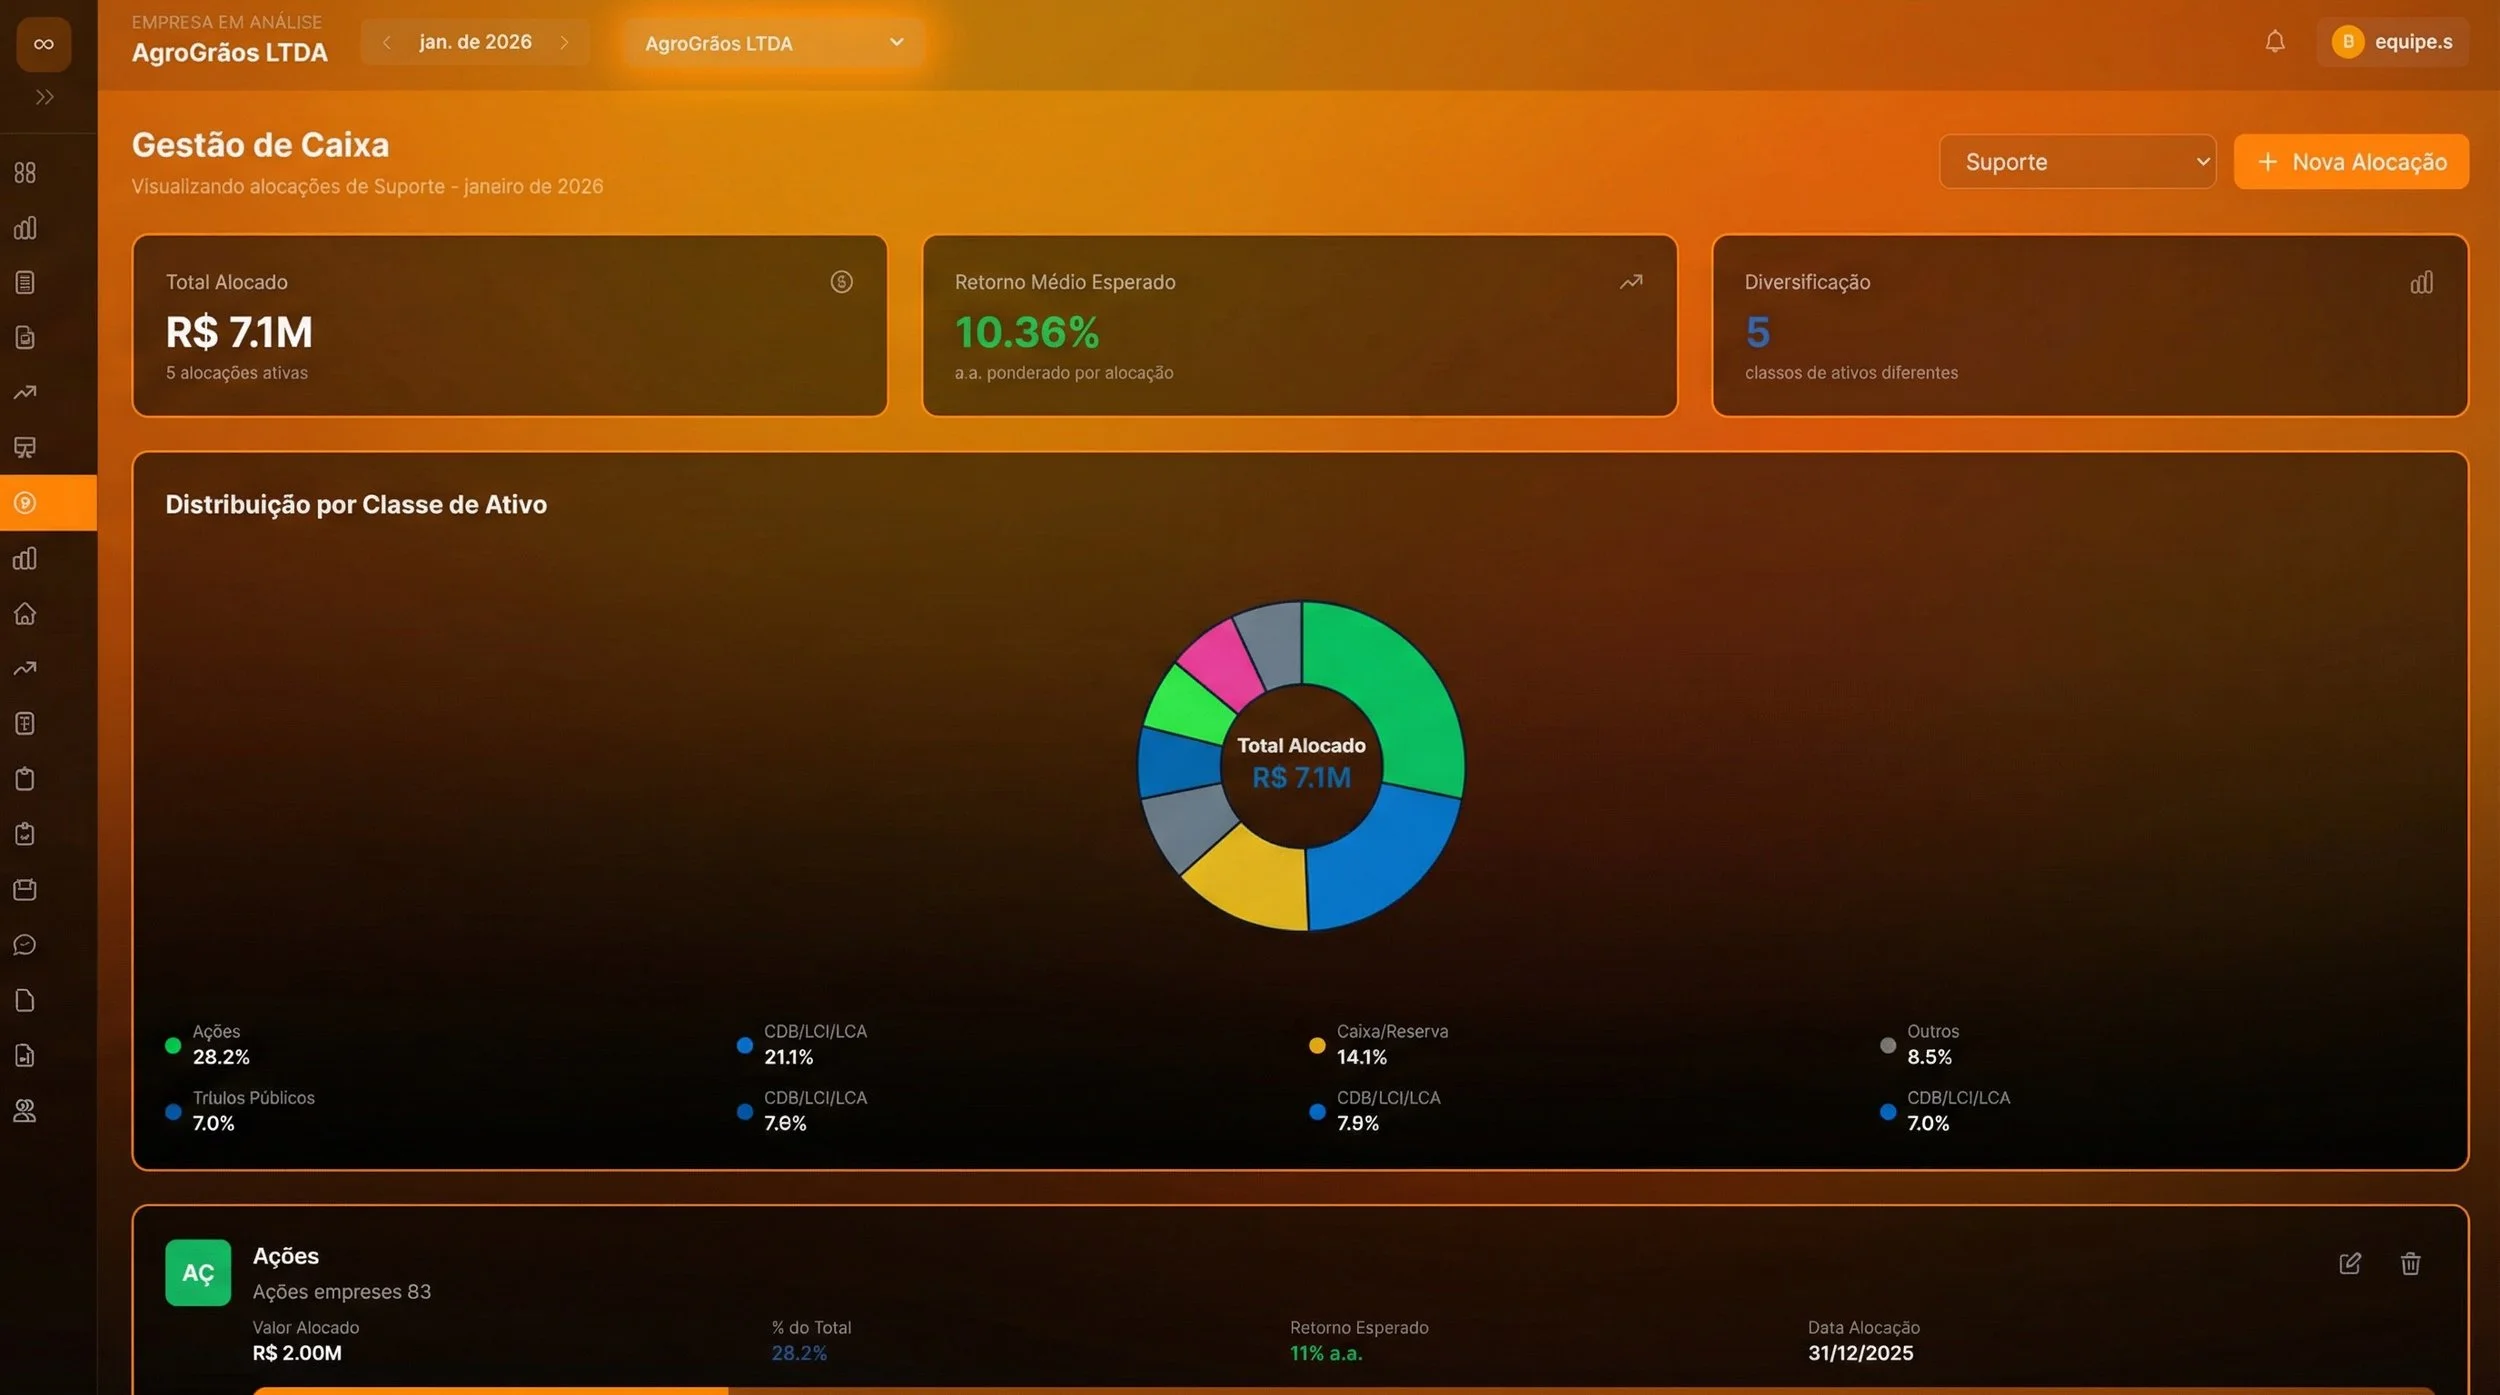Click the infinity logo icon

[x=44, y=44]
